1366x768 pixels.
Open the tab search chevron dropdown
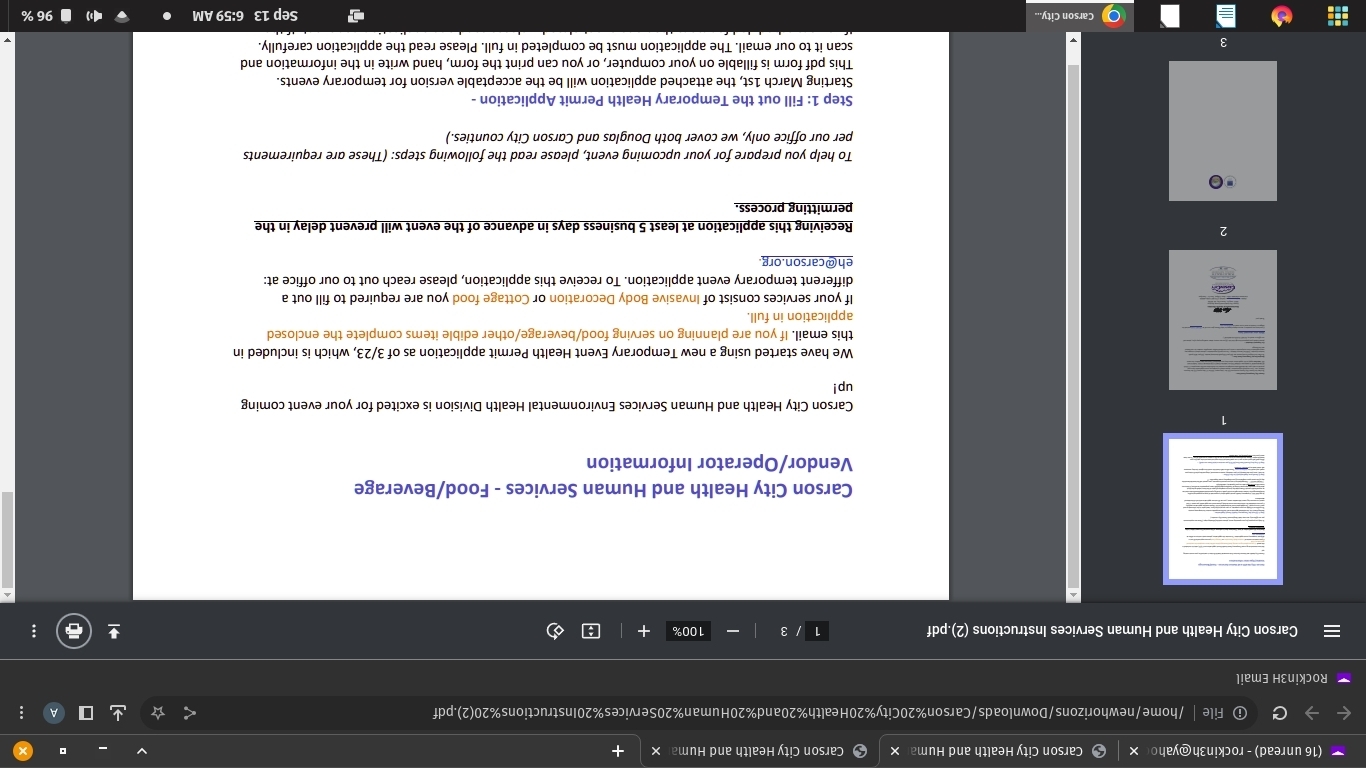coord(142,750)
